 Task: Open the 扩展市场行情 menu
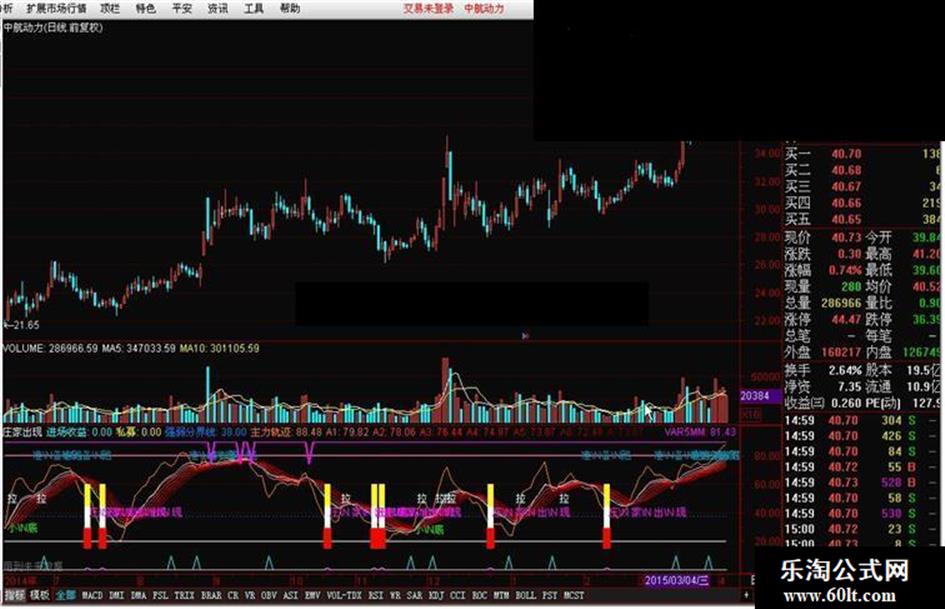point(57,8)
